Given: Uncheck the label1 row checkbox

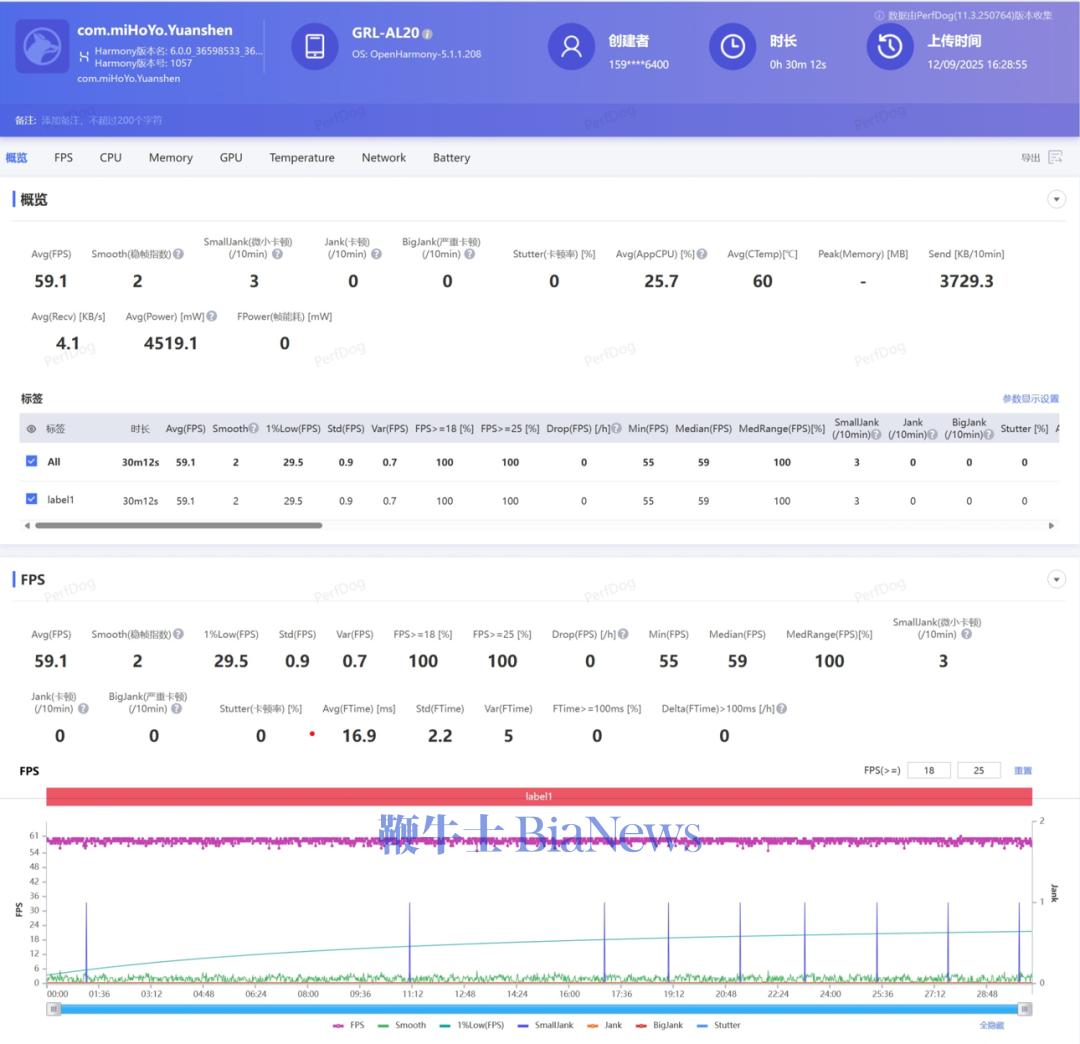Looking at the screenshot, I should pyautogui.click(x=32, y=499).
